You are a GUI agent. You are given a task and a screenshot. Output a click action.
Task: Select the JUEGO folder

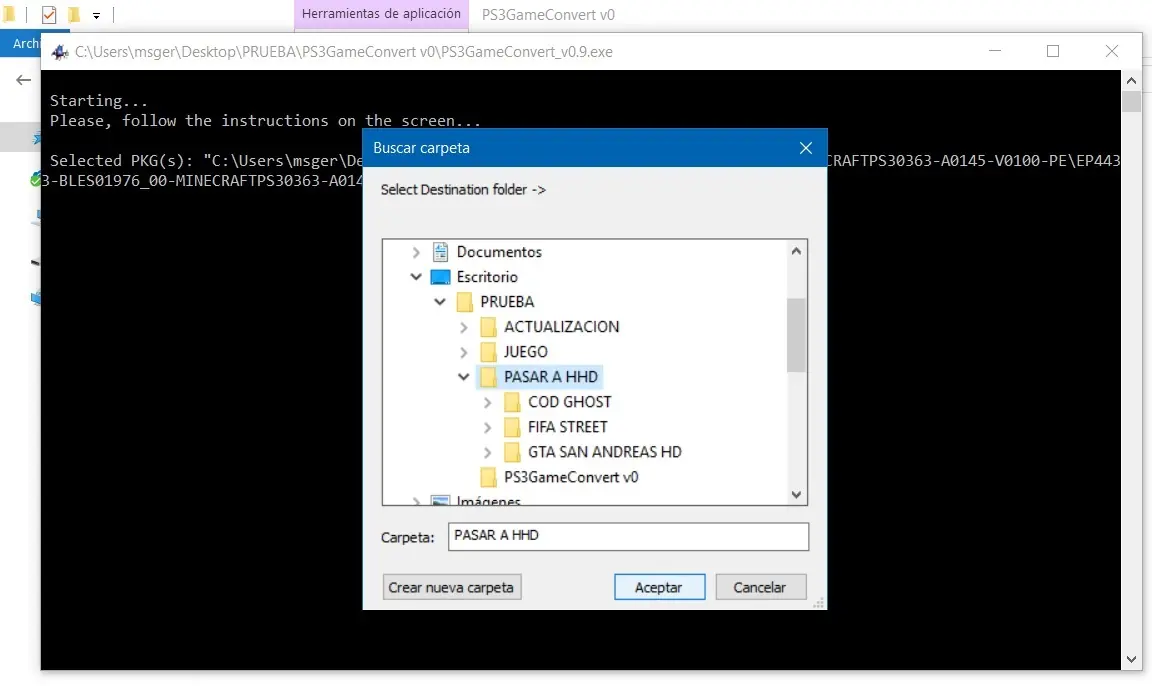pyautogui.click(x=525, y=352)
